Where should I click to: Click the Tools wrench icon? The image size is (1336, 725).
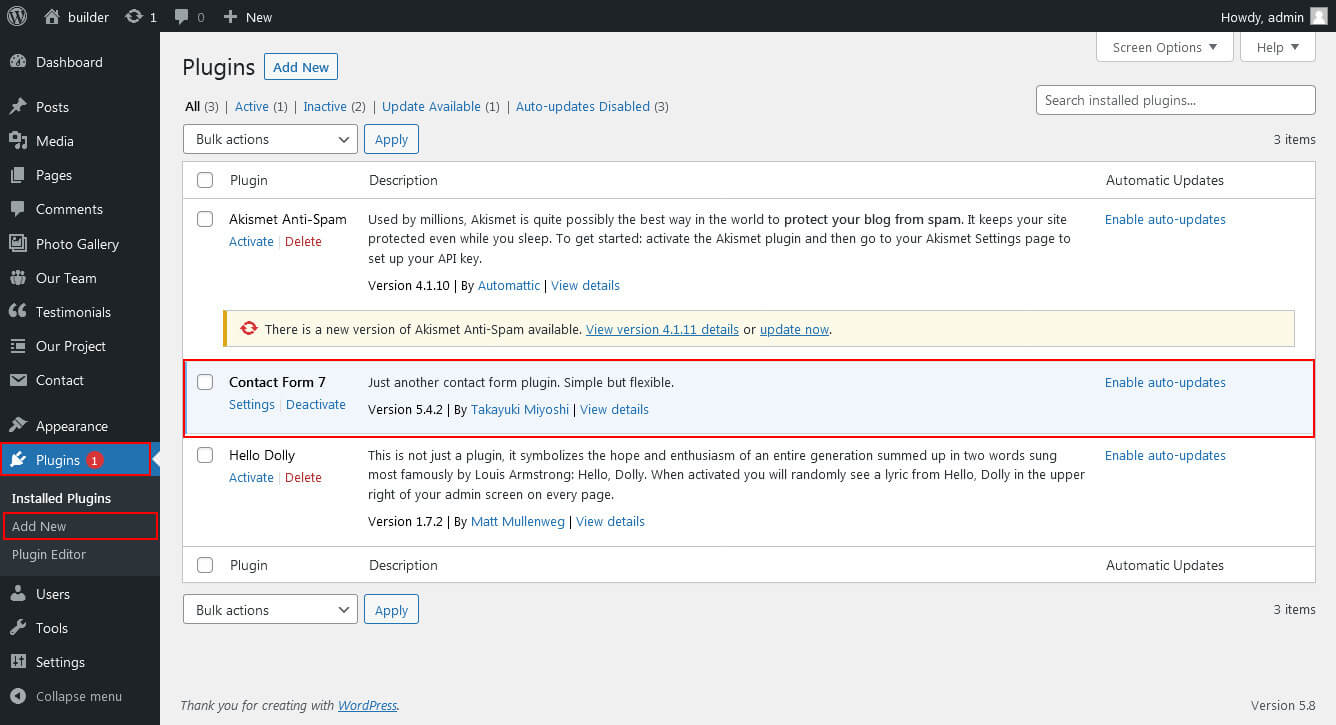(17, 628)
